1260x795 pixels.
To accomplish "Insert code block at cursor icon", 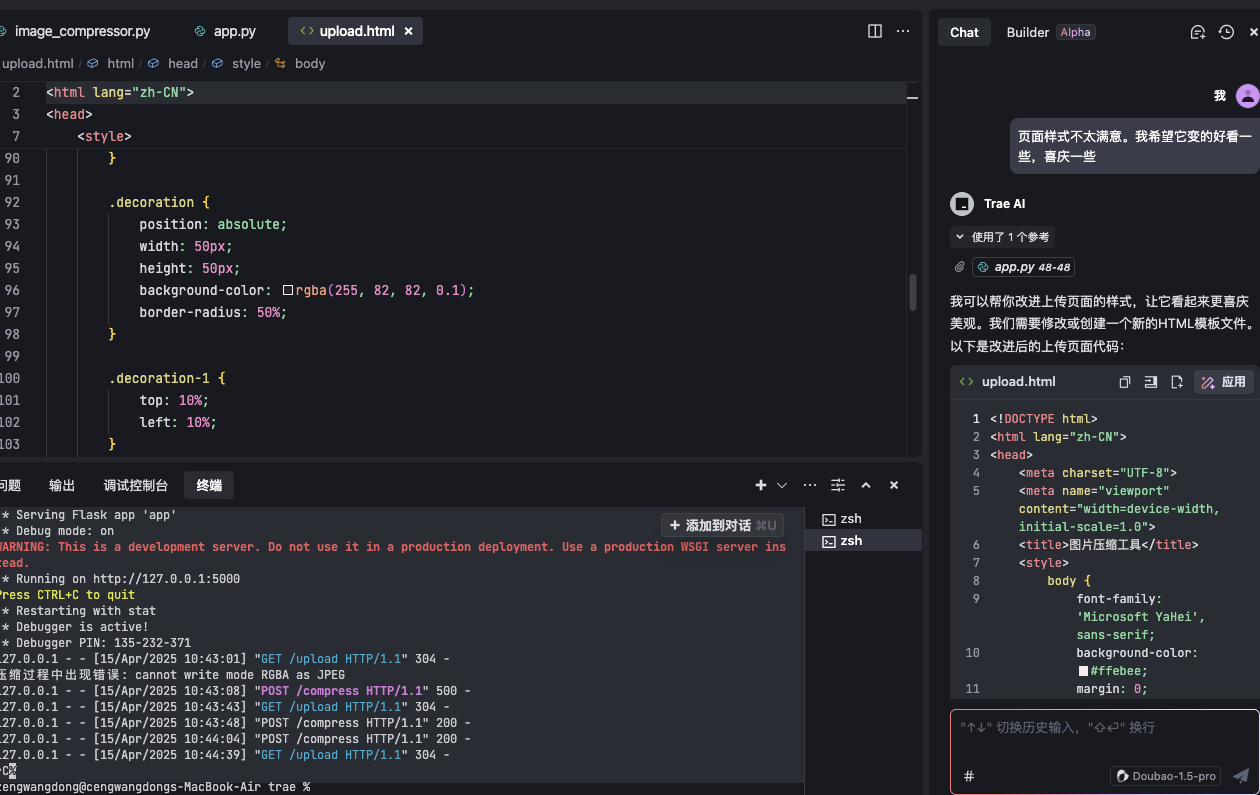I will click(1151, 382).
